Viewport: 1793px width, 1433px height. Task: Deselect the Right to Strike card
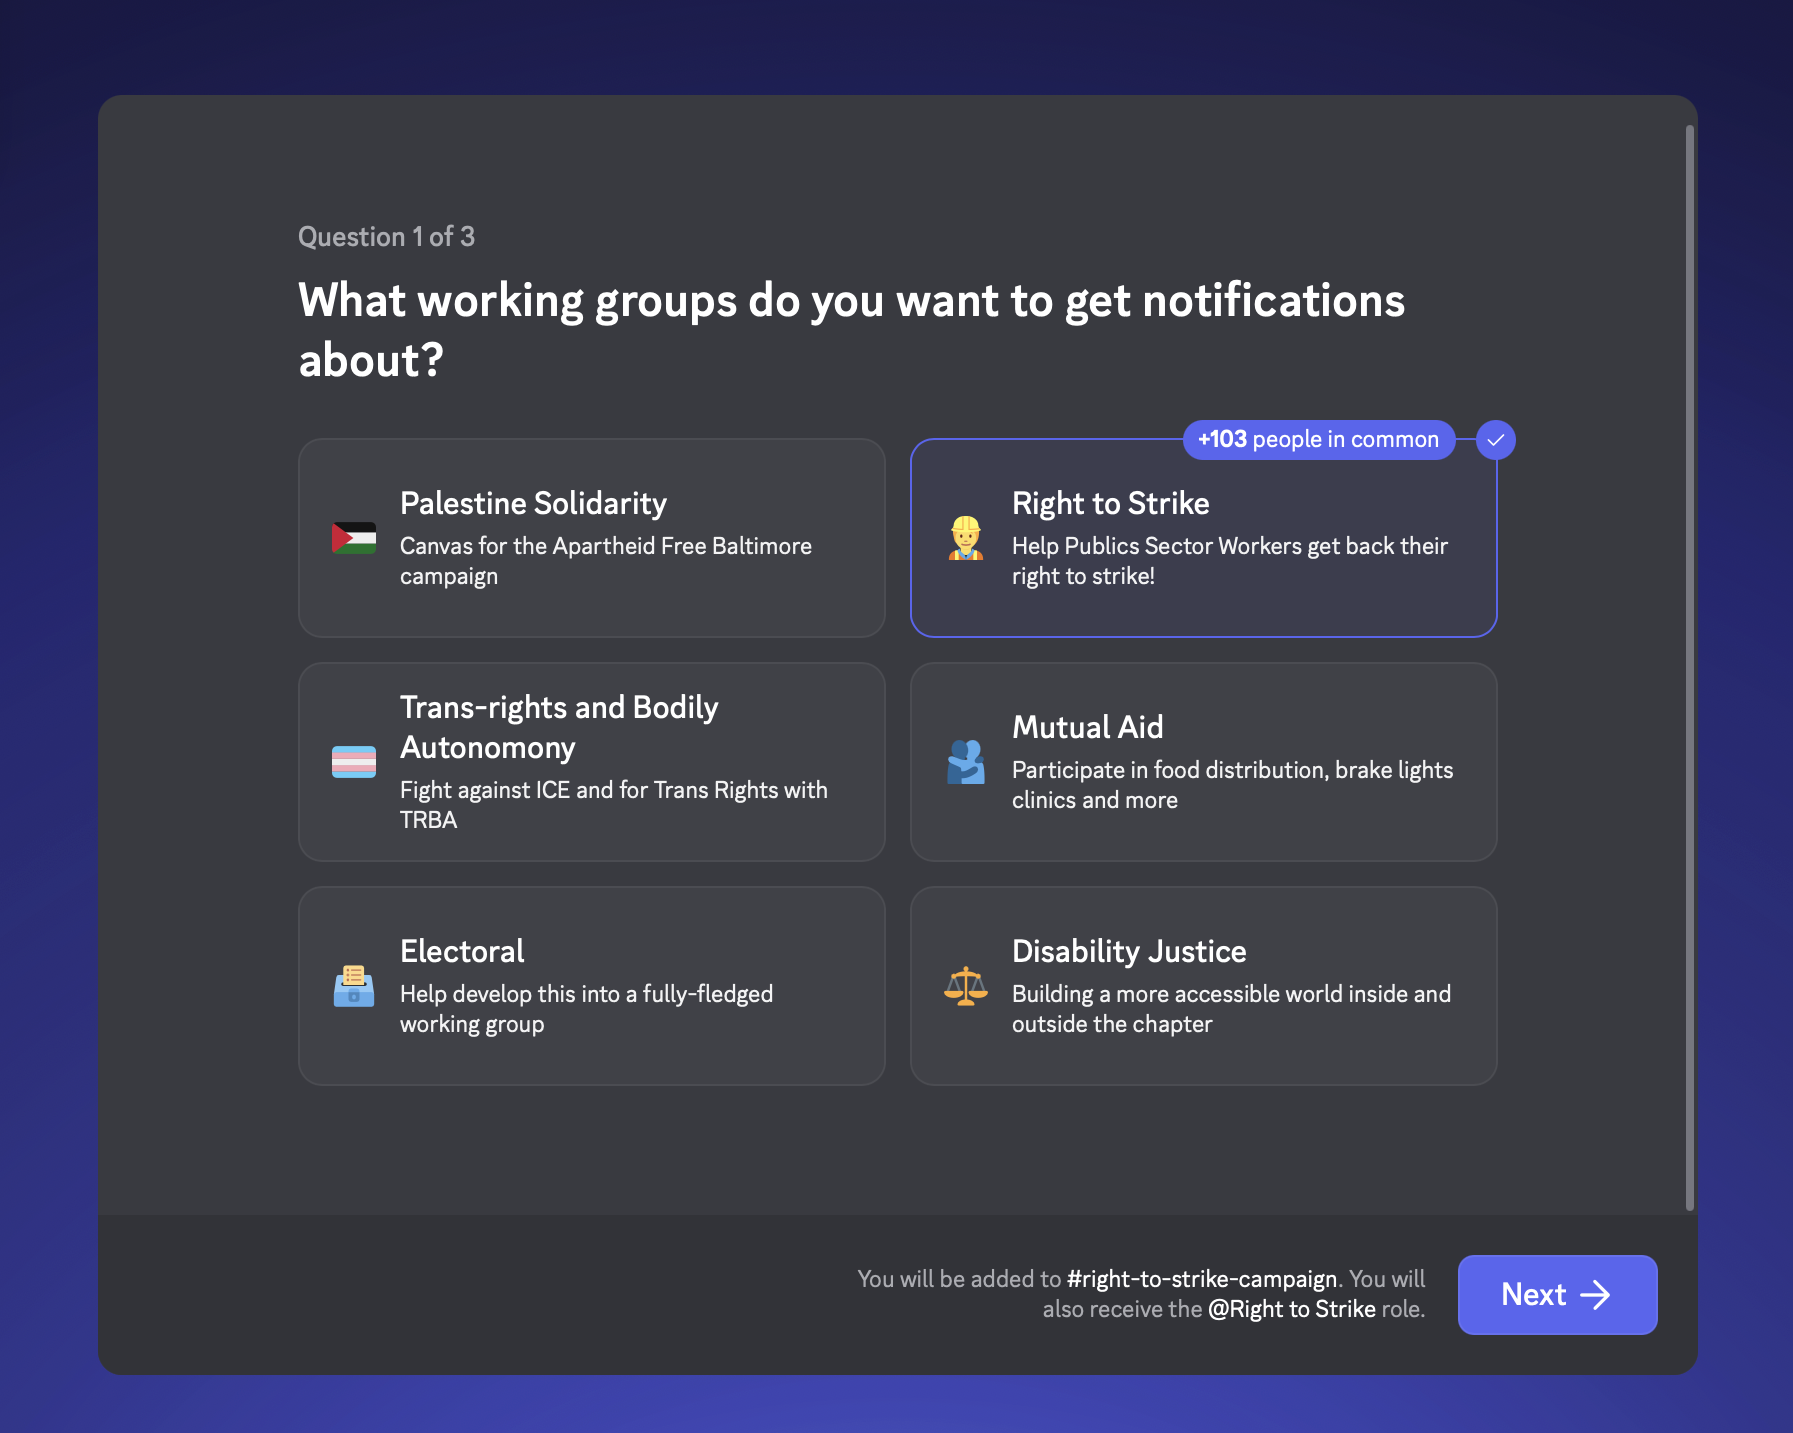[1204, 538]
